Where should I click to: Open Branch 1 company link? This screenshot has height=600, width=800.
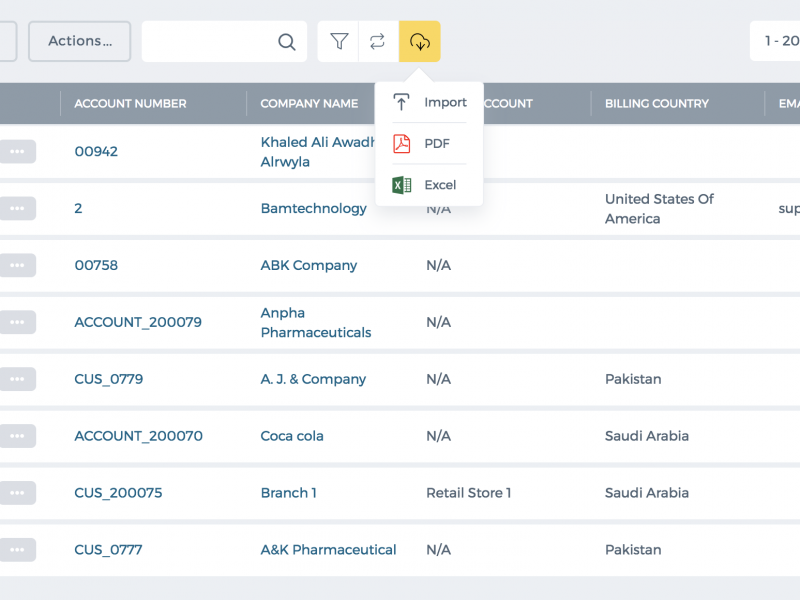pos(289,493)
